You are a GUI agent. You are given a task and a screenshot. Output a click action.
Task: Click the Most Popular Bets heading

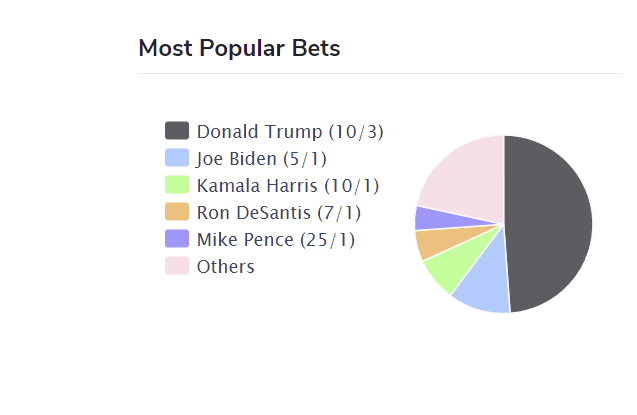[x=239, y=48]
